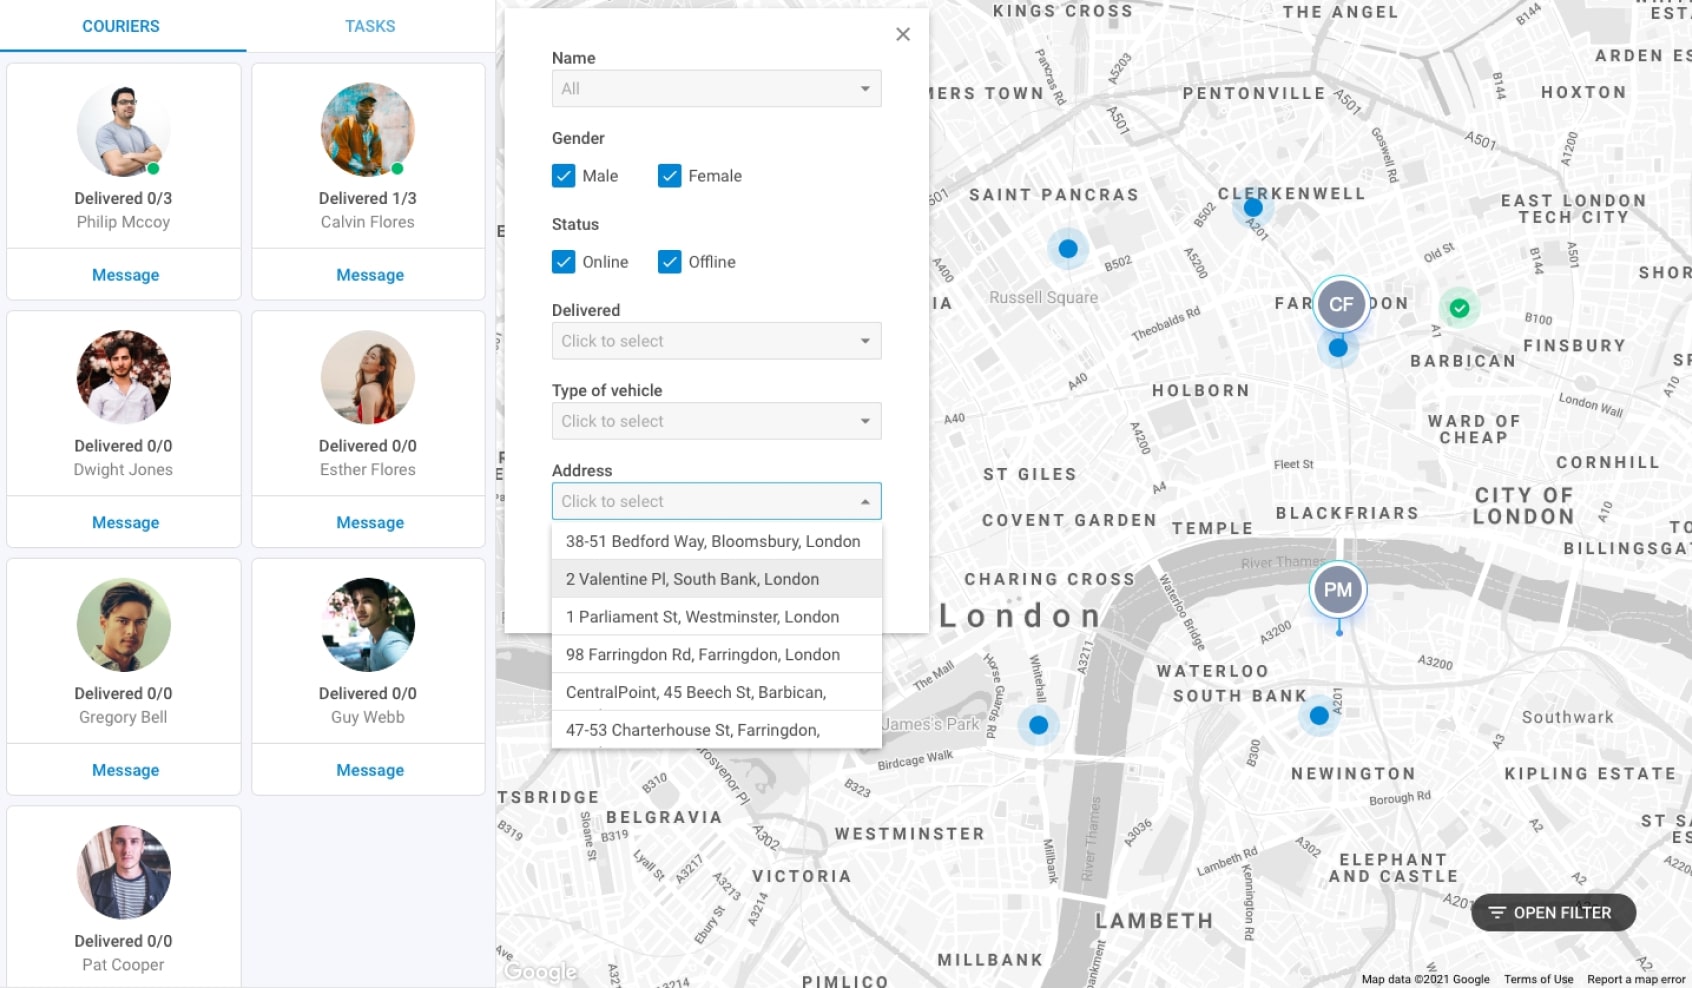Viewport: 1692px width, 988px height.
Task: Message Dwight Jones
Action: click(125, 523)
